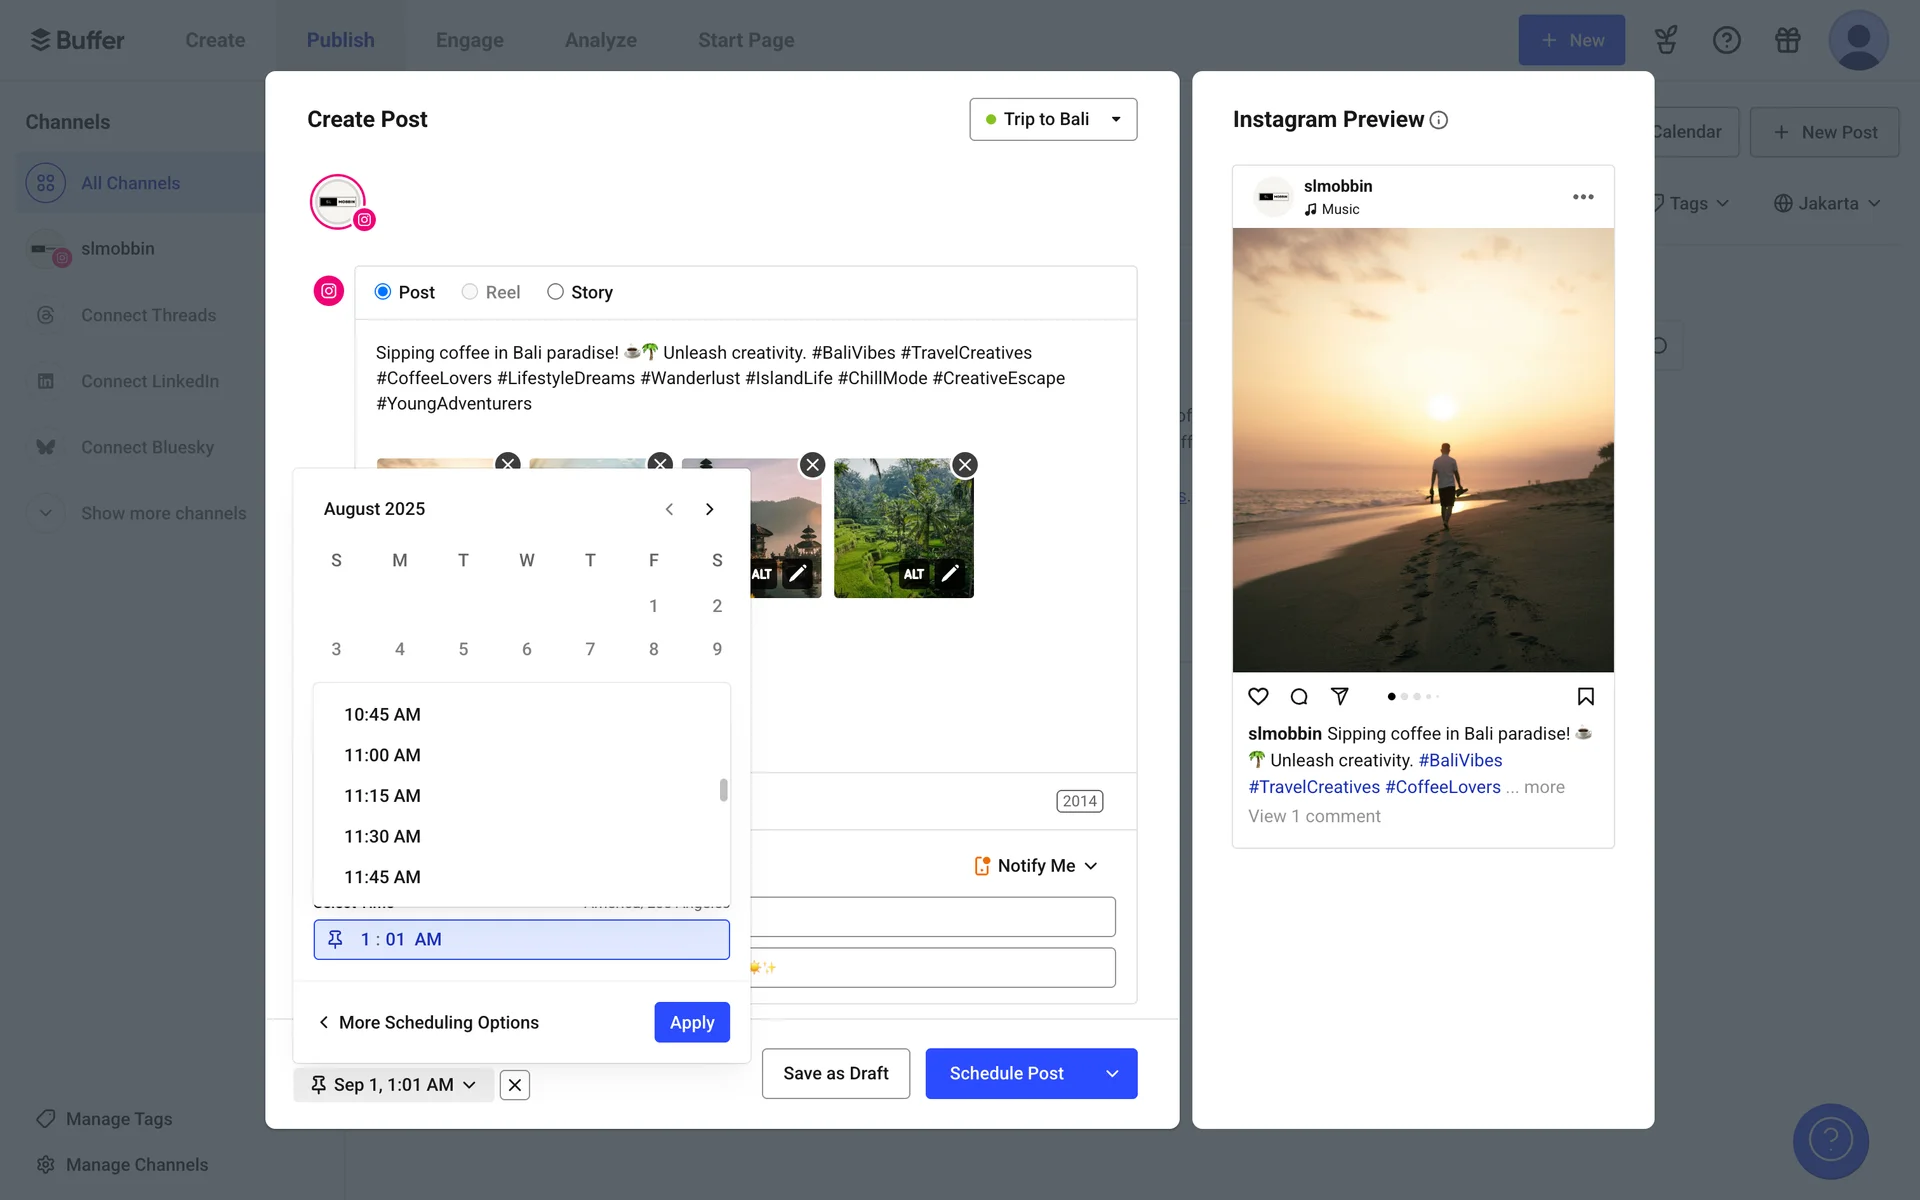The width and height of the screenshot is (1920, 1200).
Task: Click Save as Draft button
Action: [x=835, y=1073]
